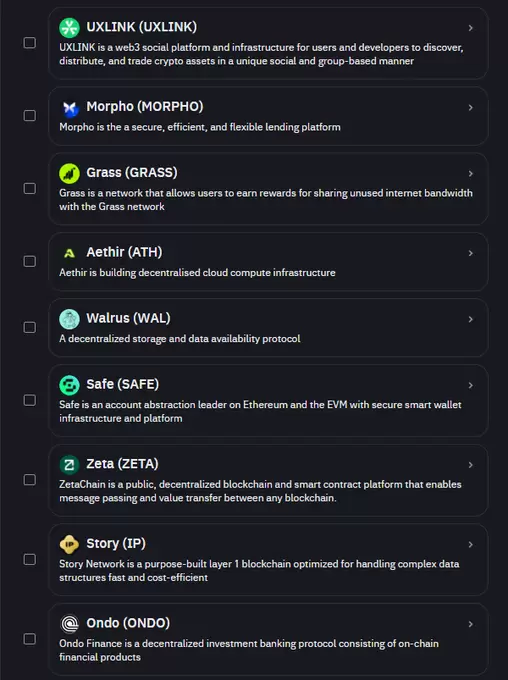This screenshot has width=508, height=680.
Task: Click the Walrus token icon
Action: [69, 319]
